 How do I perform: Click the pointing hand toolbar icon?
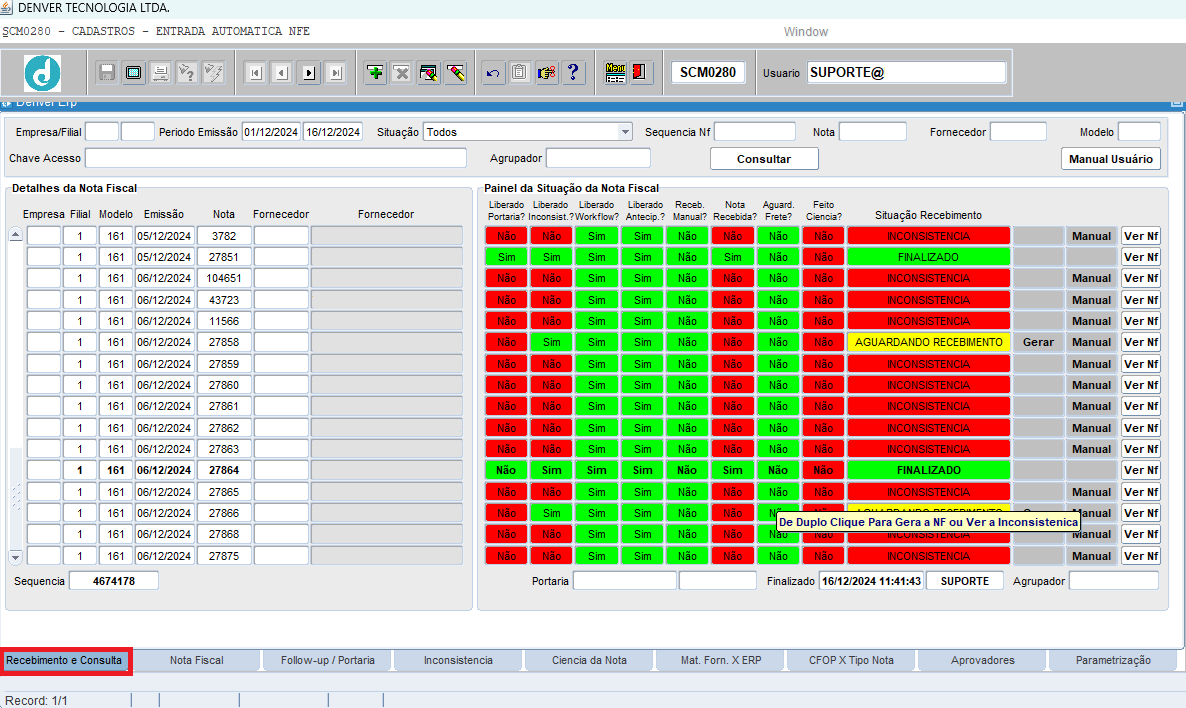pos(547,73)
